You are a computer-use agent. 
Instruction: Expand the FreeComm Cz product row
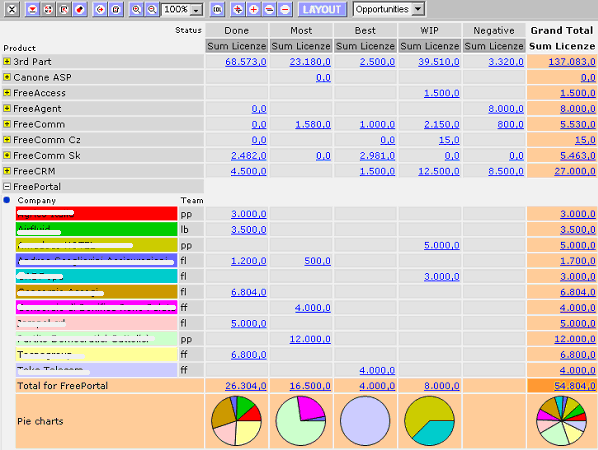pos(7,140)
